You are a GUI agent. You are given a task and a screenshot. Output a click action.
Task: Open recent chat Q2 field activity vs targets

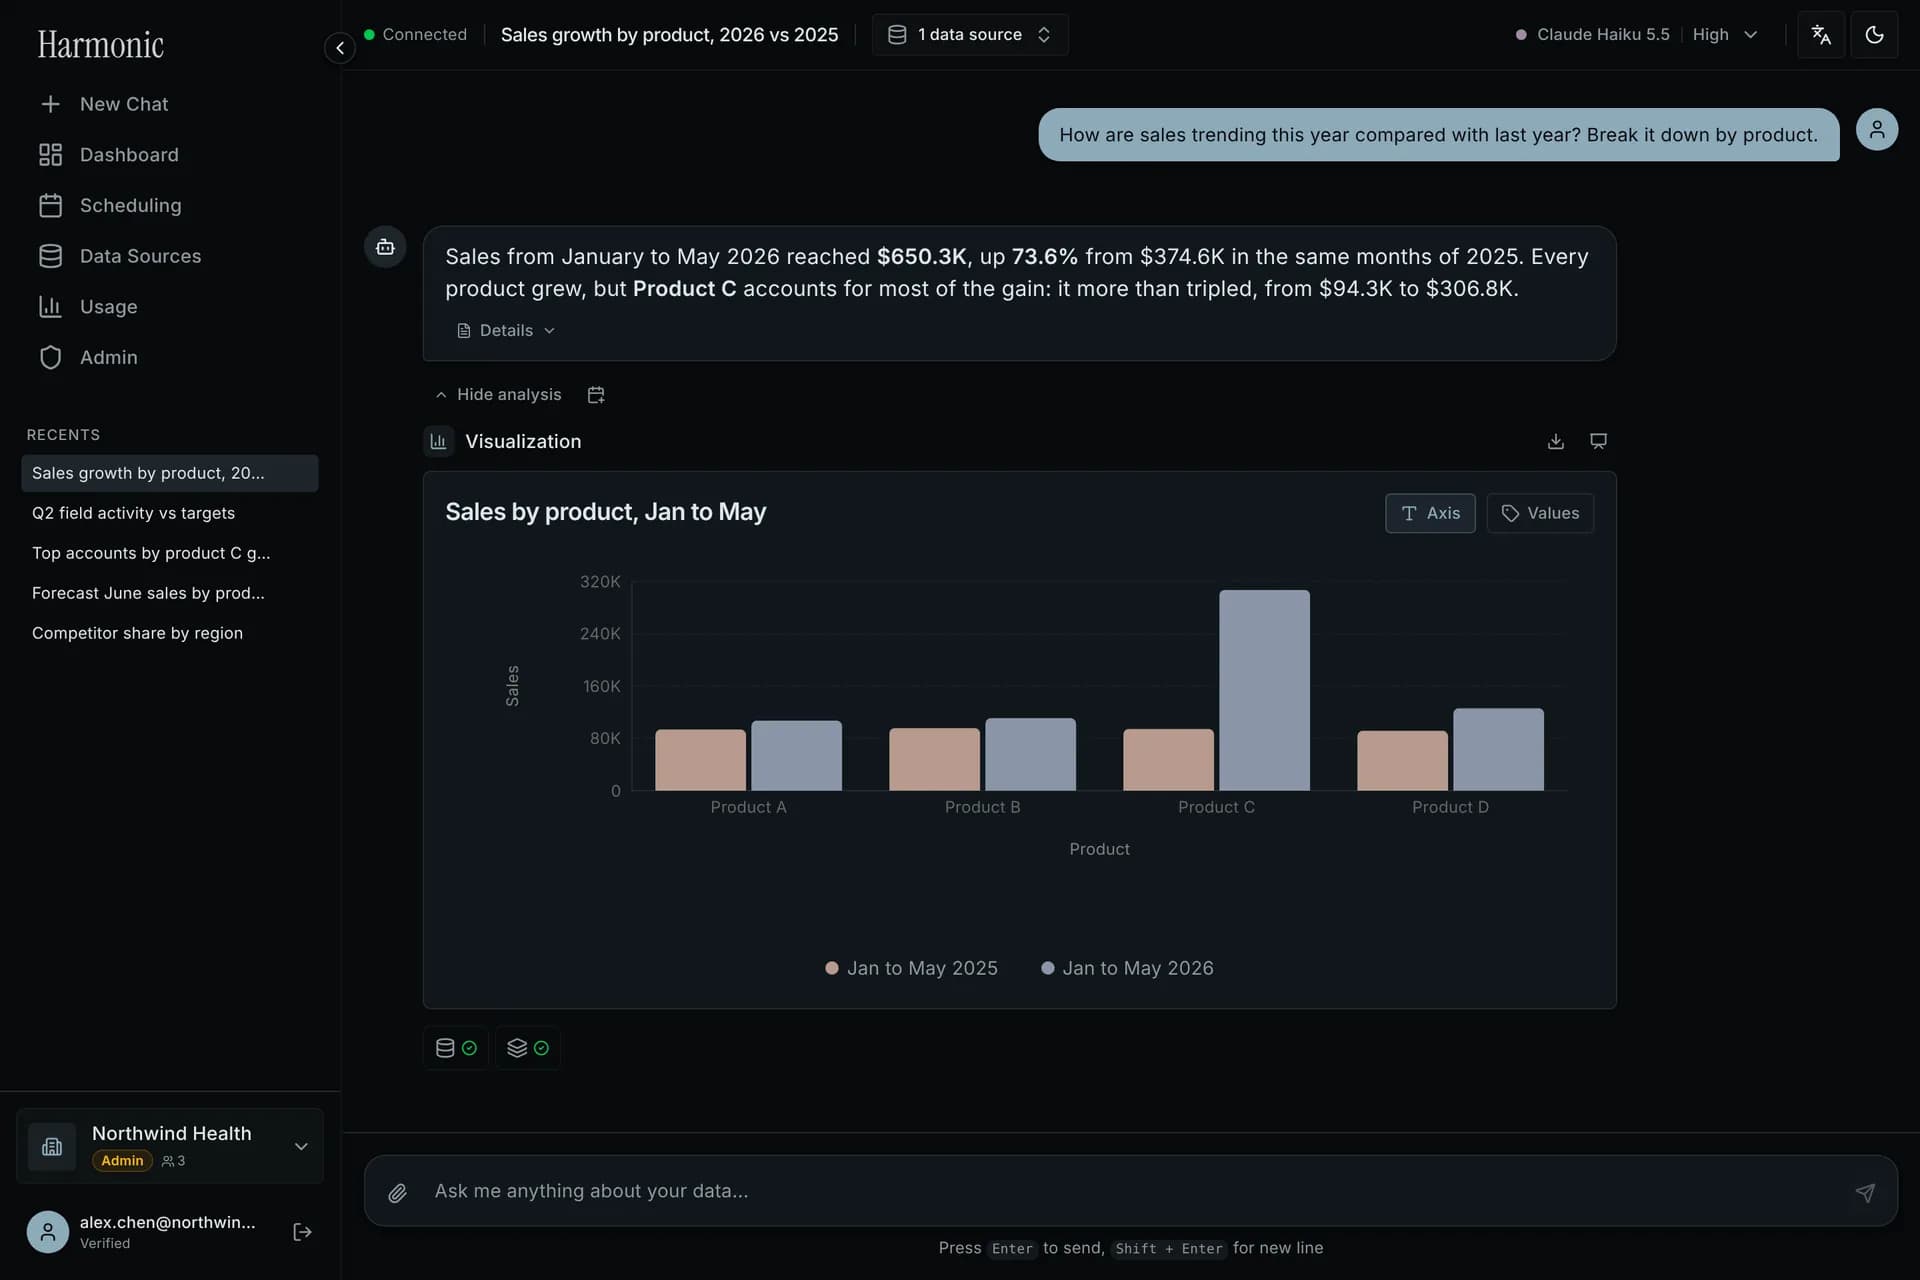point(170,513)
